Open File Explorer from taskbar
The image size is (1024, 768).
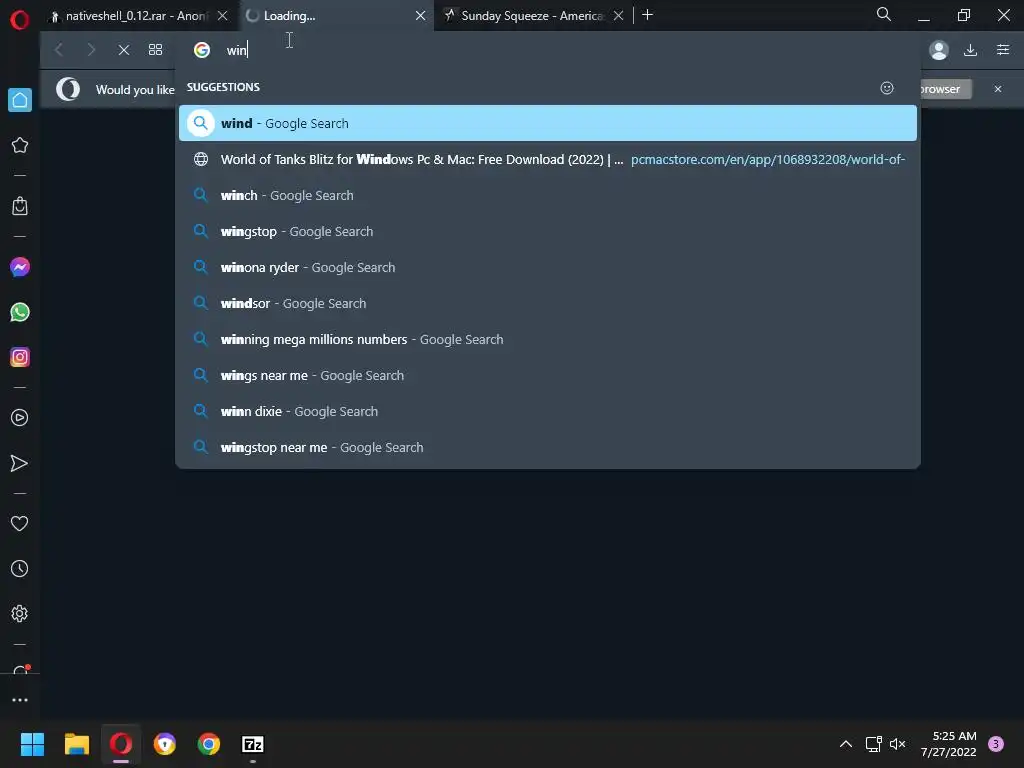tap(76, 744)
